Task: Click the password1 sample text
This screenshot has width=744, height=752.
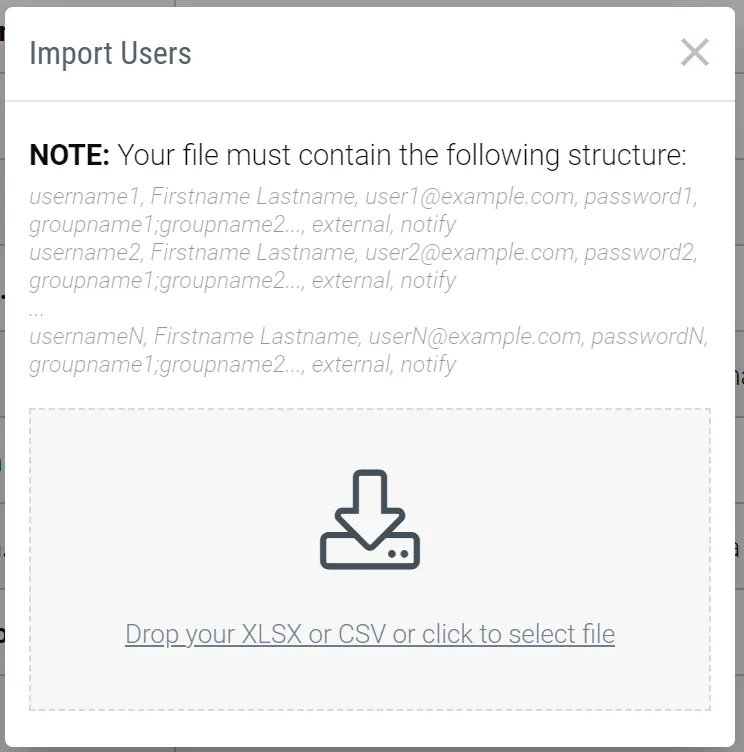Action: pyautogui.click(x=638, y=197)
